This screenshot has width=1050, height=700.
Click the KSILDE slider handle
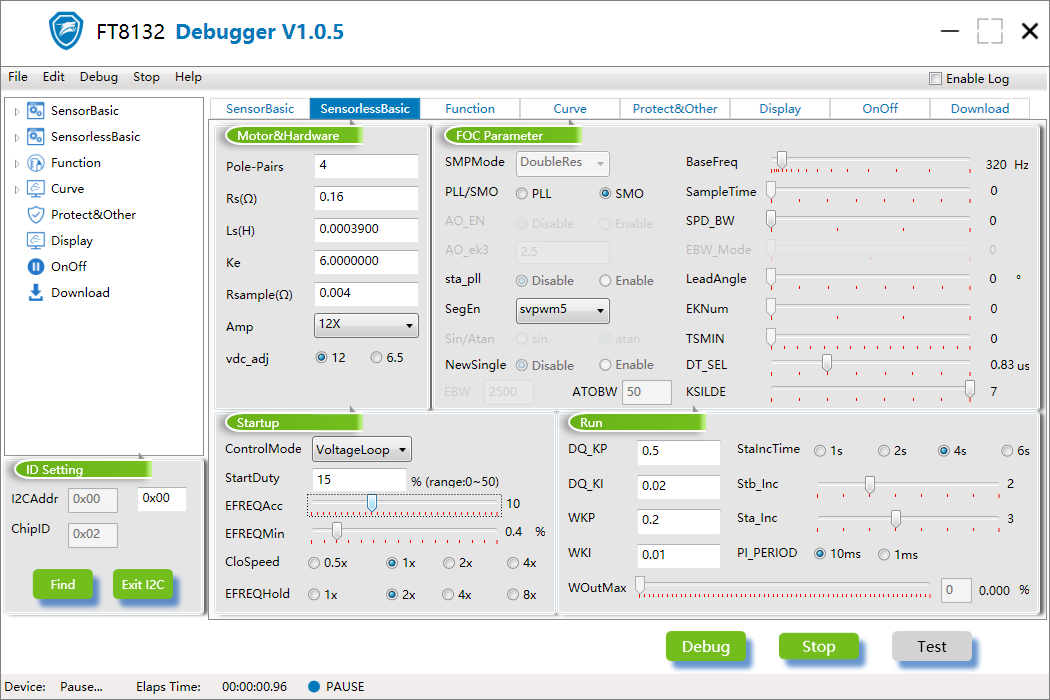coord(970,389)
